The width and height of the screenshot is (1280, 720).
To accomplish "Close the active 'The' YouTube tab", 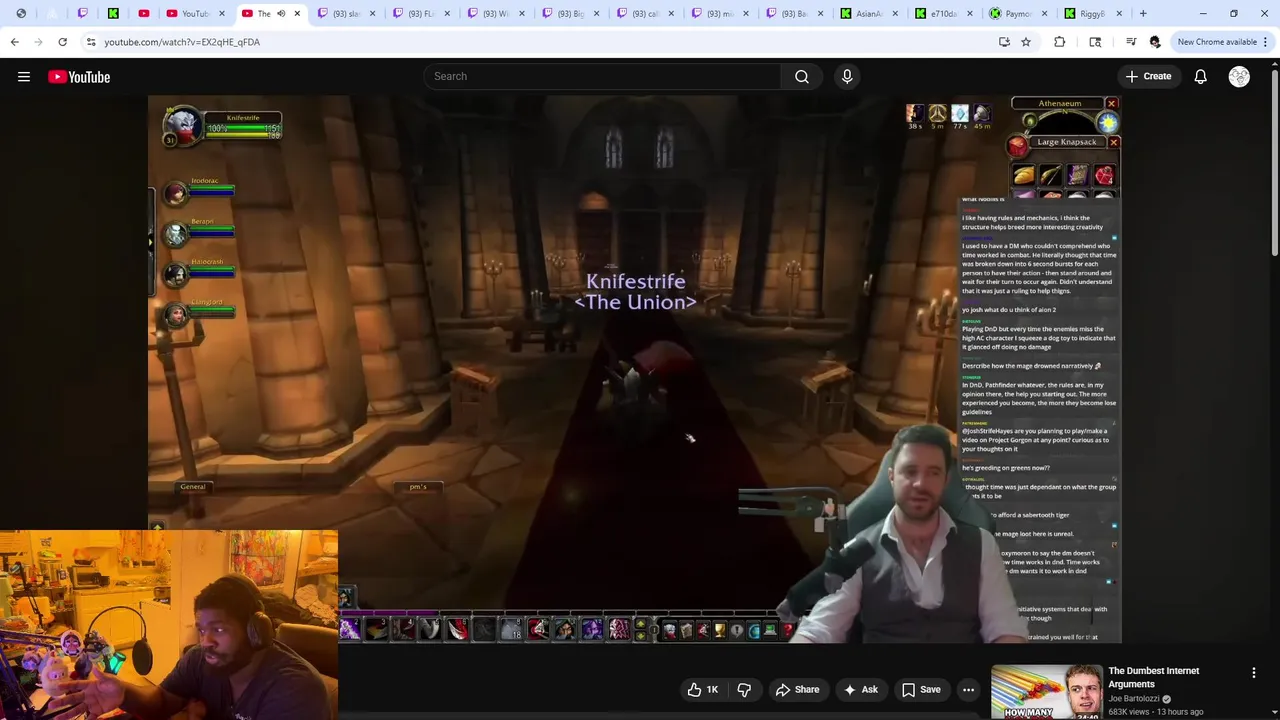I will 296,13.
